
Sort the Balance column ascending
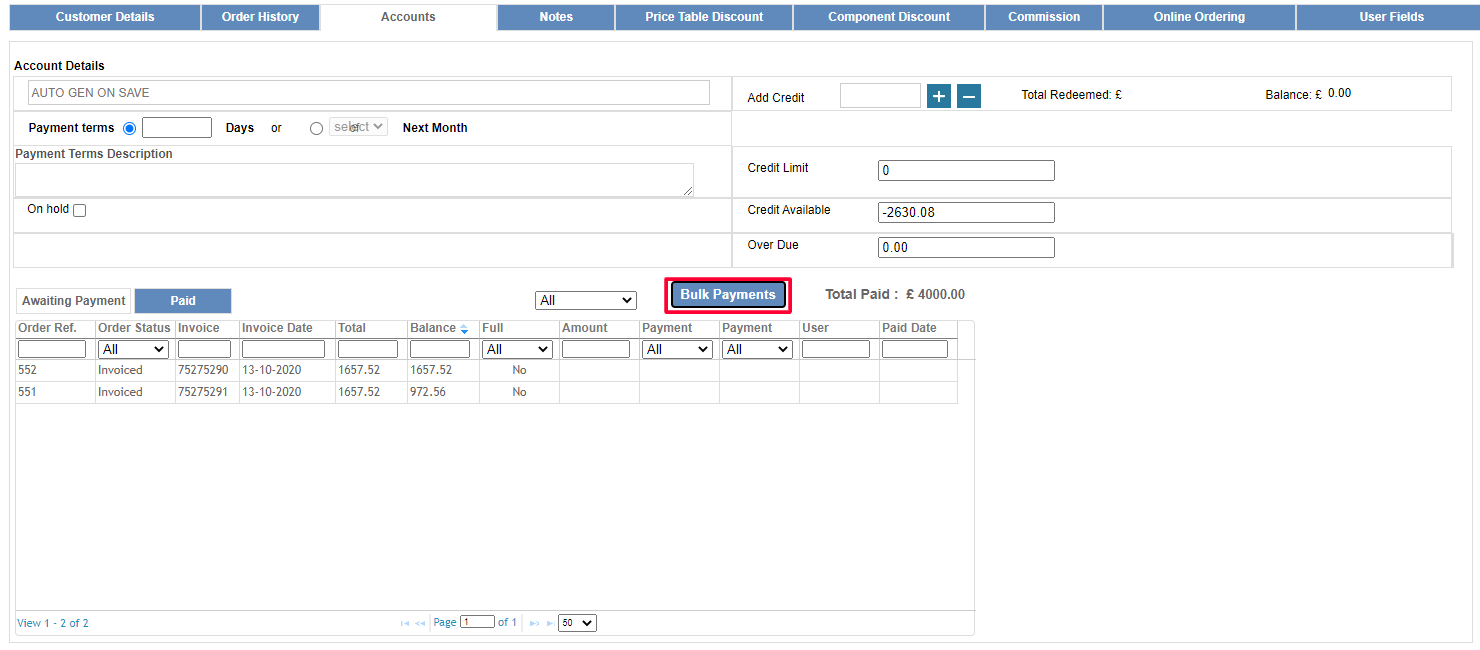(464, 325)
